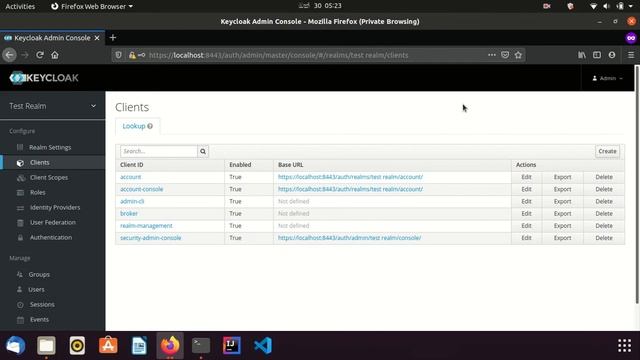This screenshot has height=360, width=640.
Task: Open LibreOffice Writer from the dock
Action: tap(139, 345)
